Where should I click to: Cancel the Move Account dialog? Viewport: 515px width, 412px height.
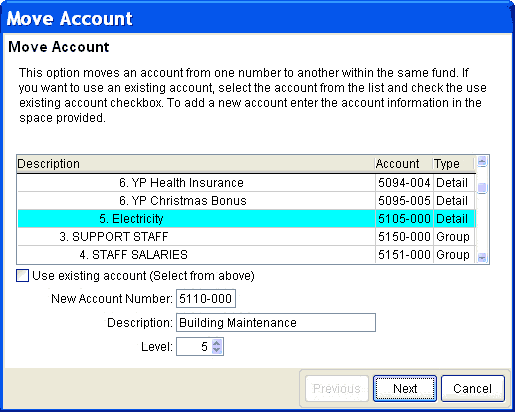472,388
